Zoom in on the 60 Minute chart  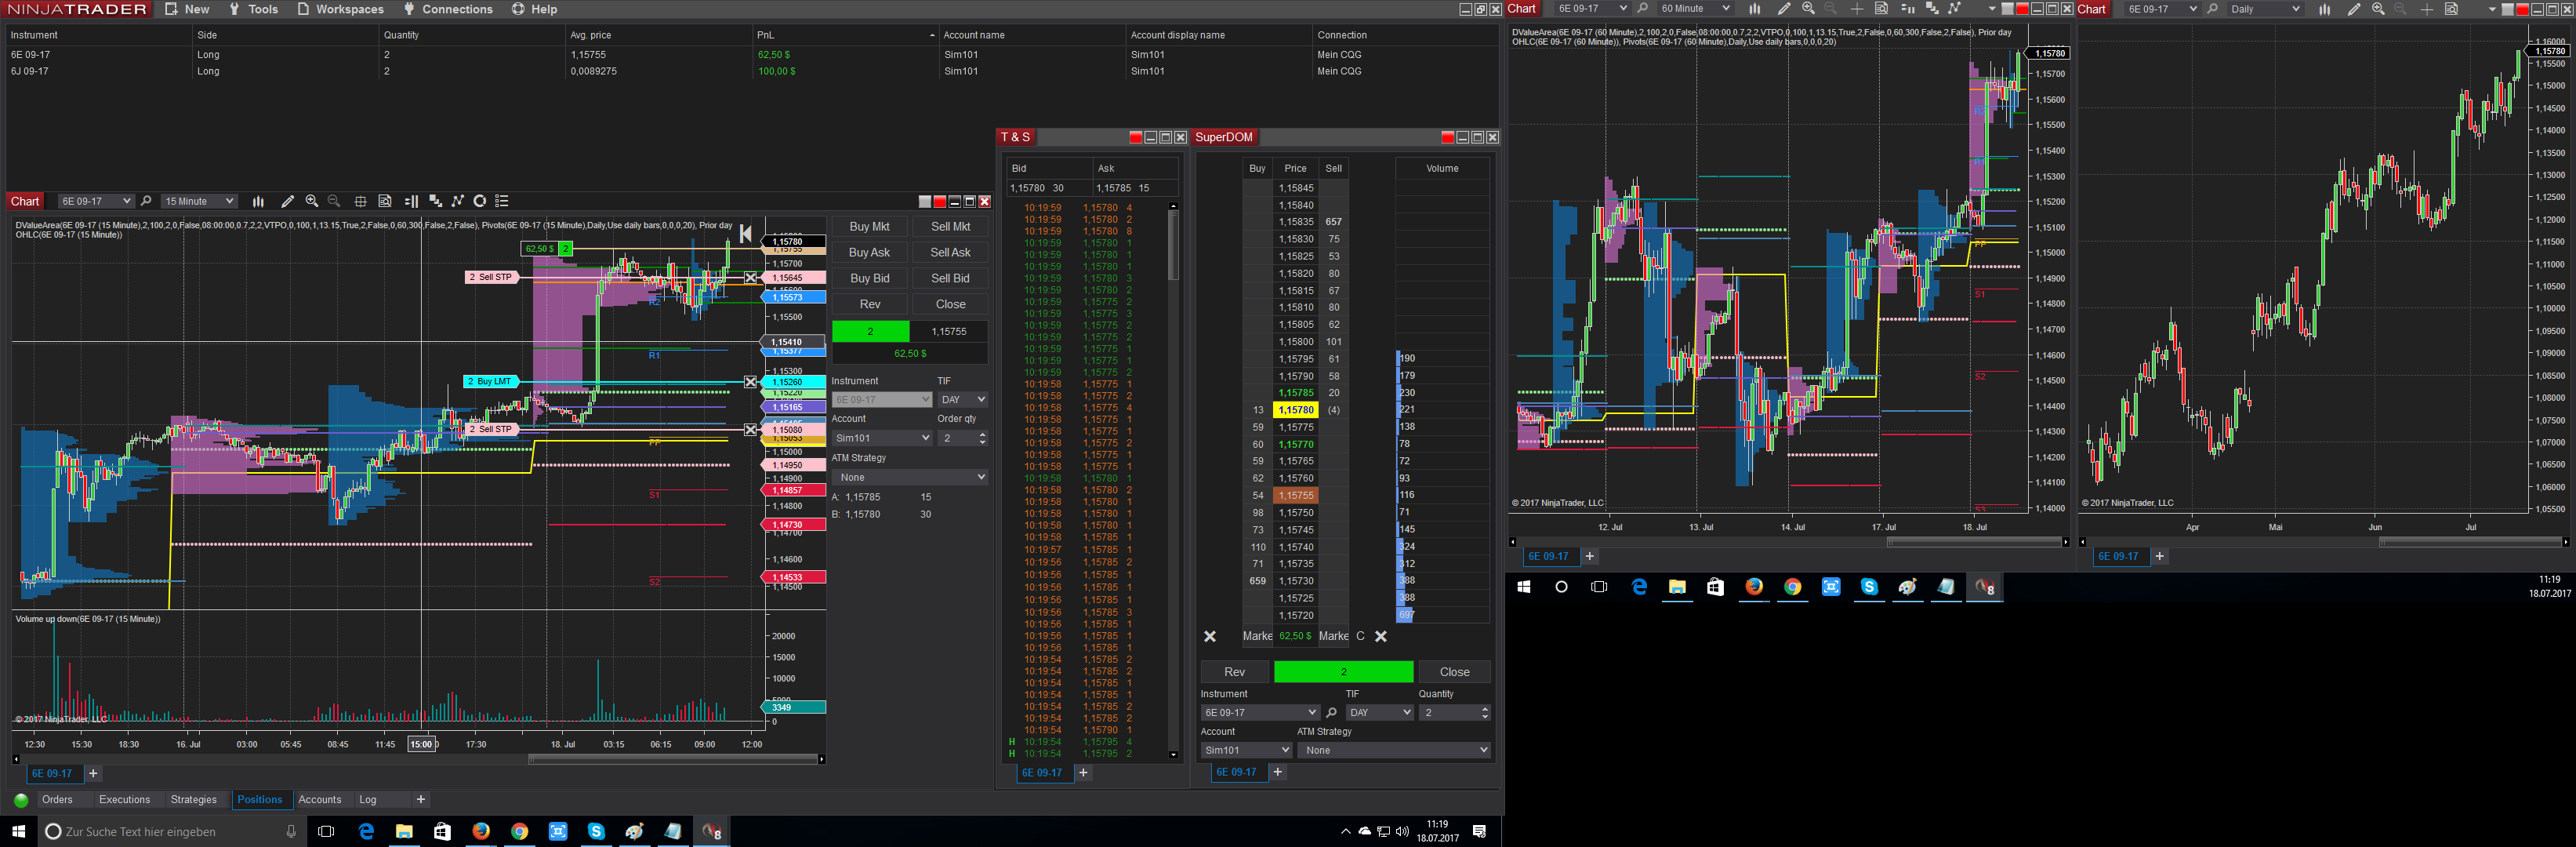click(1808, 9)
